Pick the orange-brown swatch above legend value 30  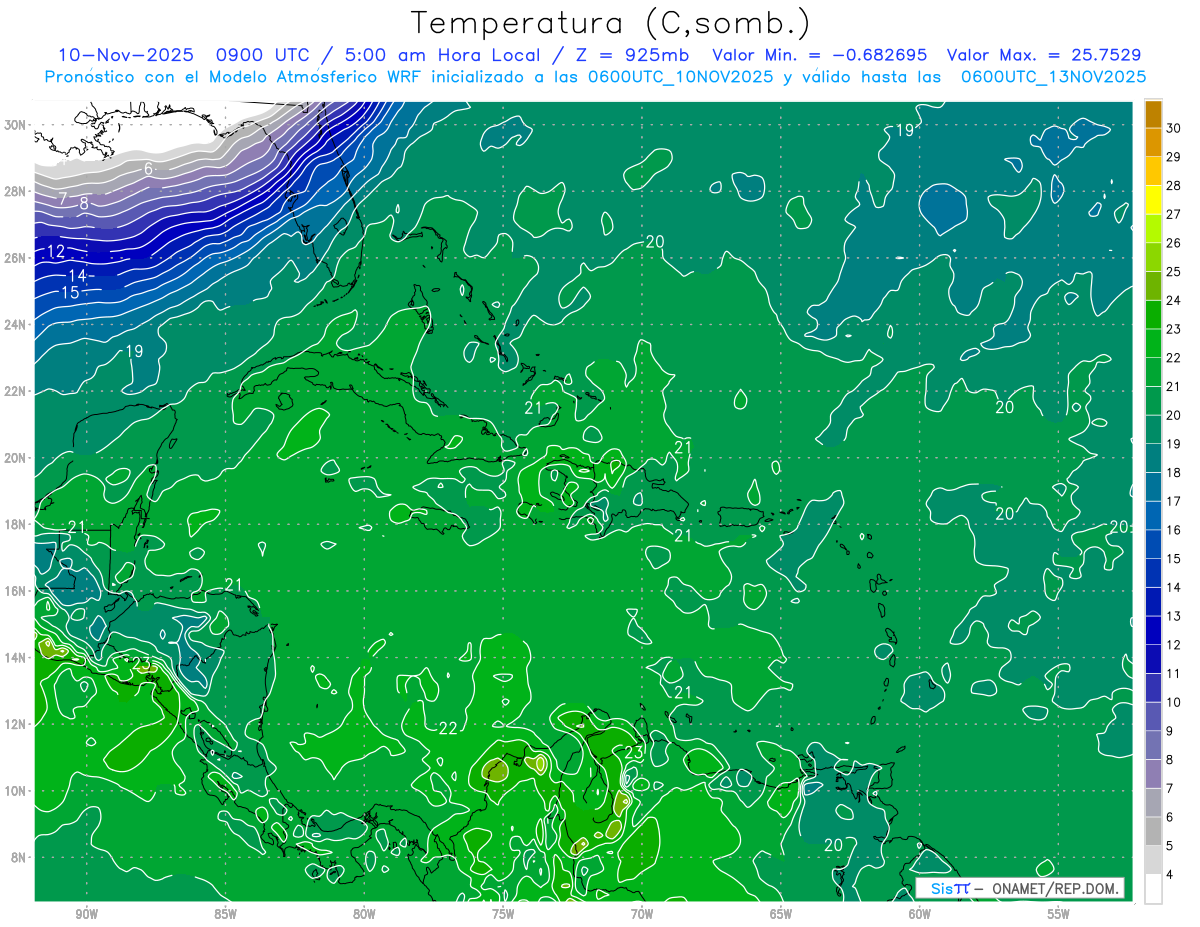click(x=1153, y=114)
